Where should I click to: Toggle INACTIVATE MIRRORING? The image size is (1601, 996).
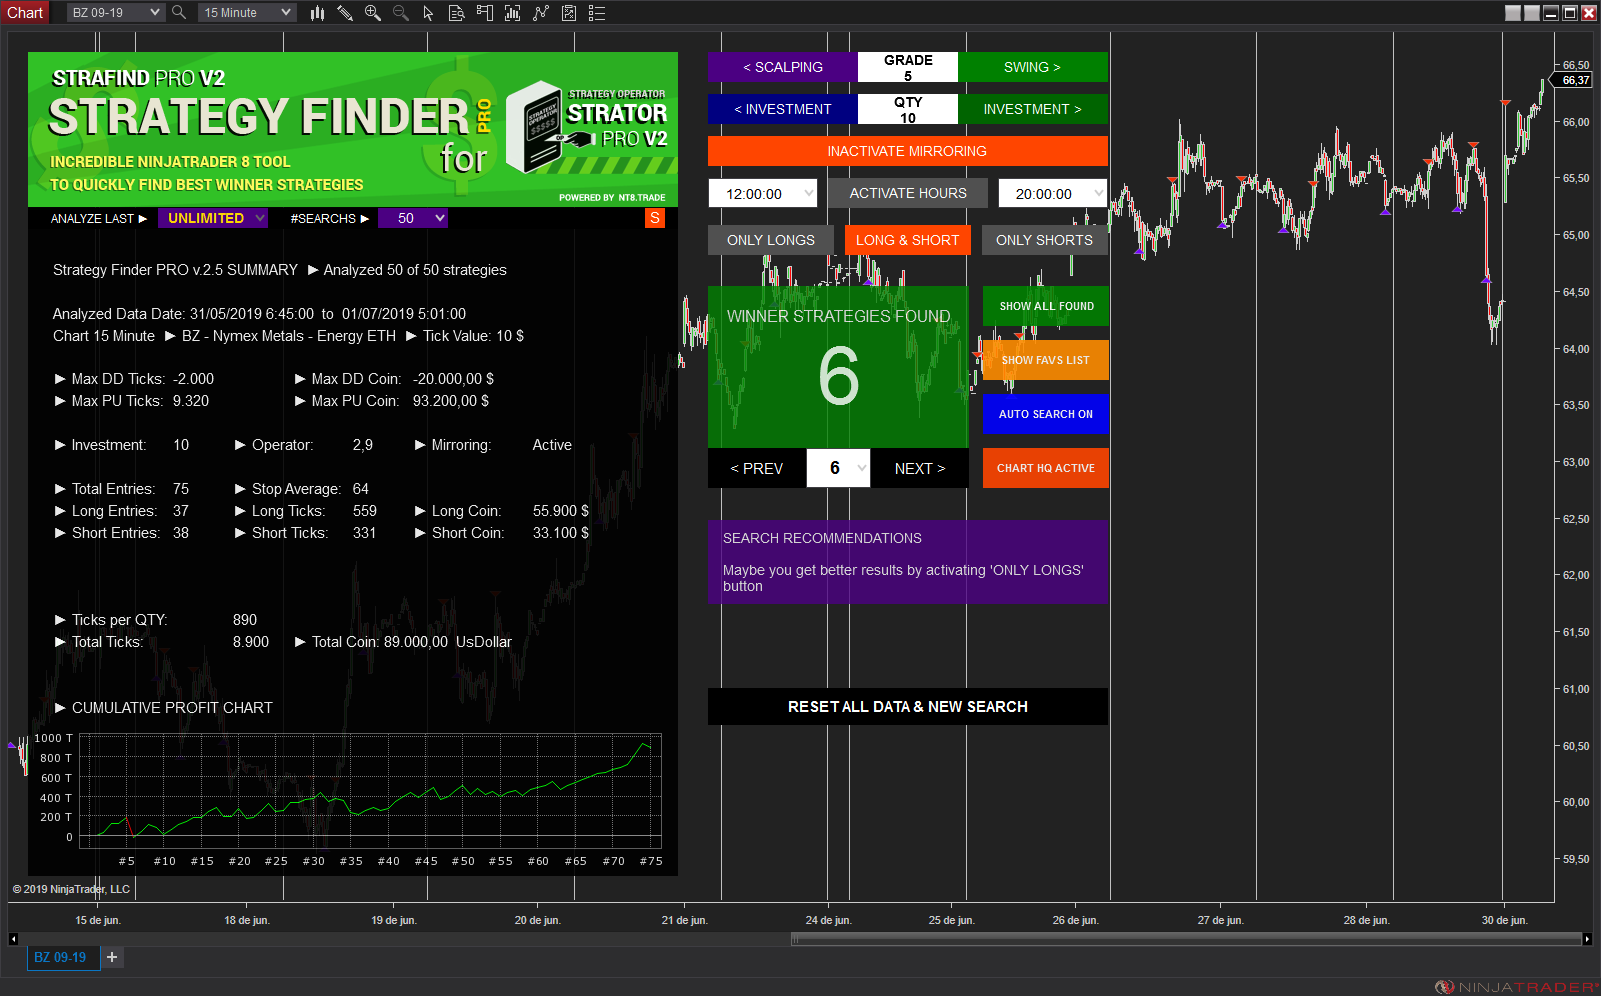[x=907, y=151]
